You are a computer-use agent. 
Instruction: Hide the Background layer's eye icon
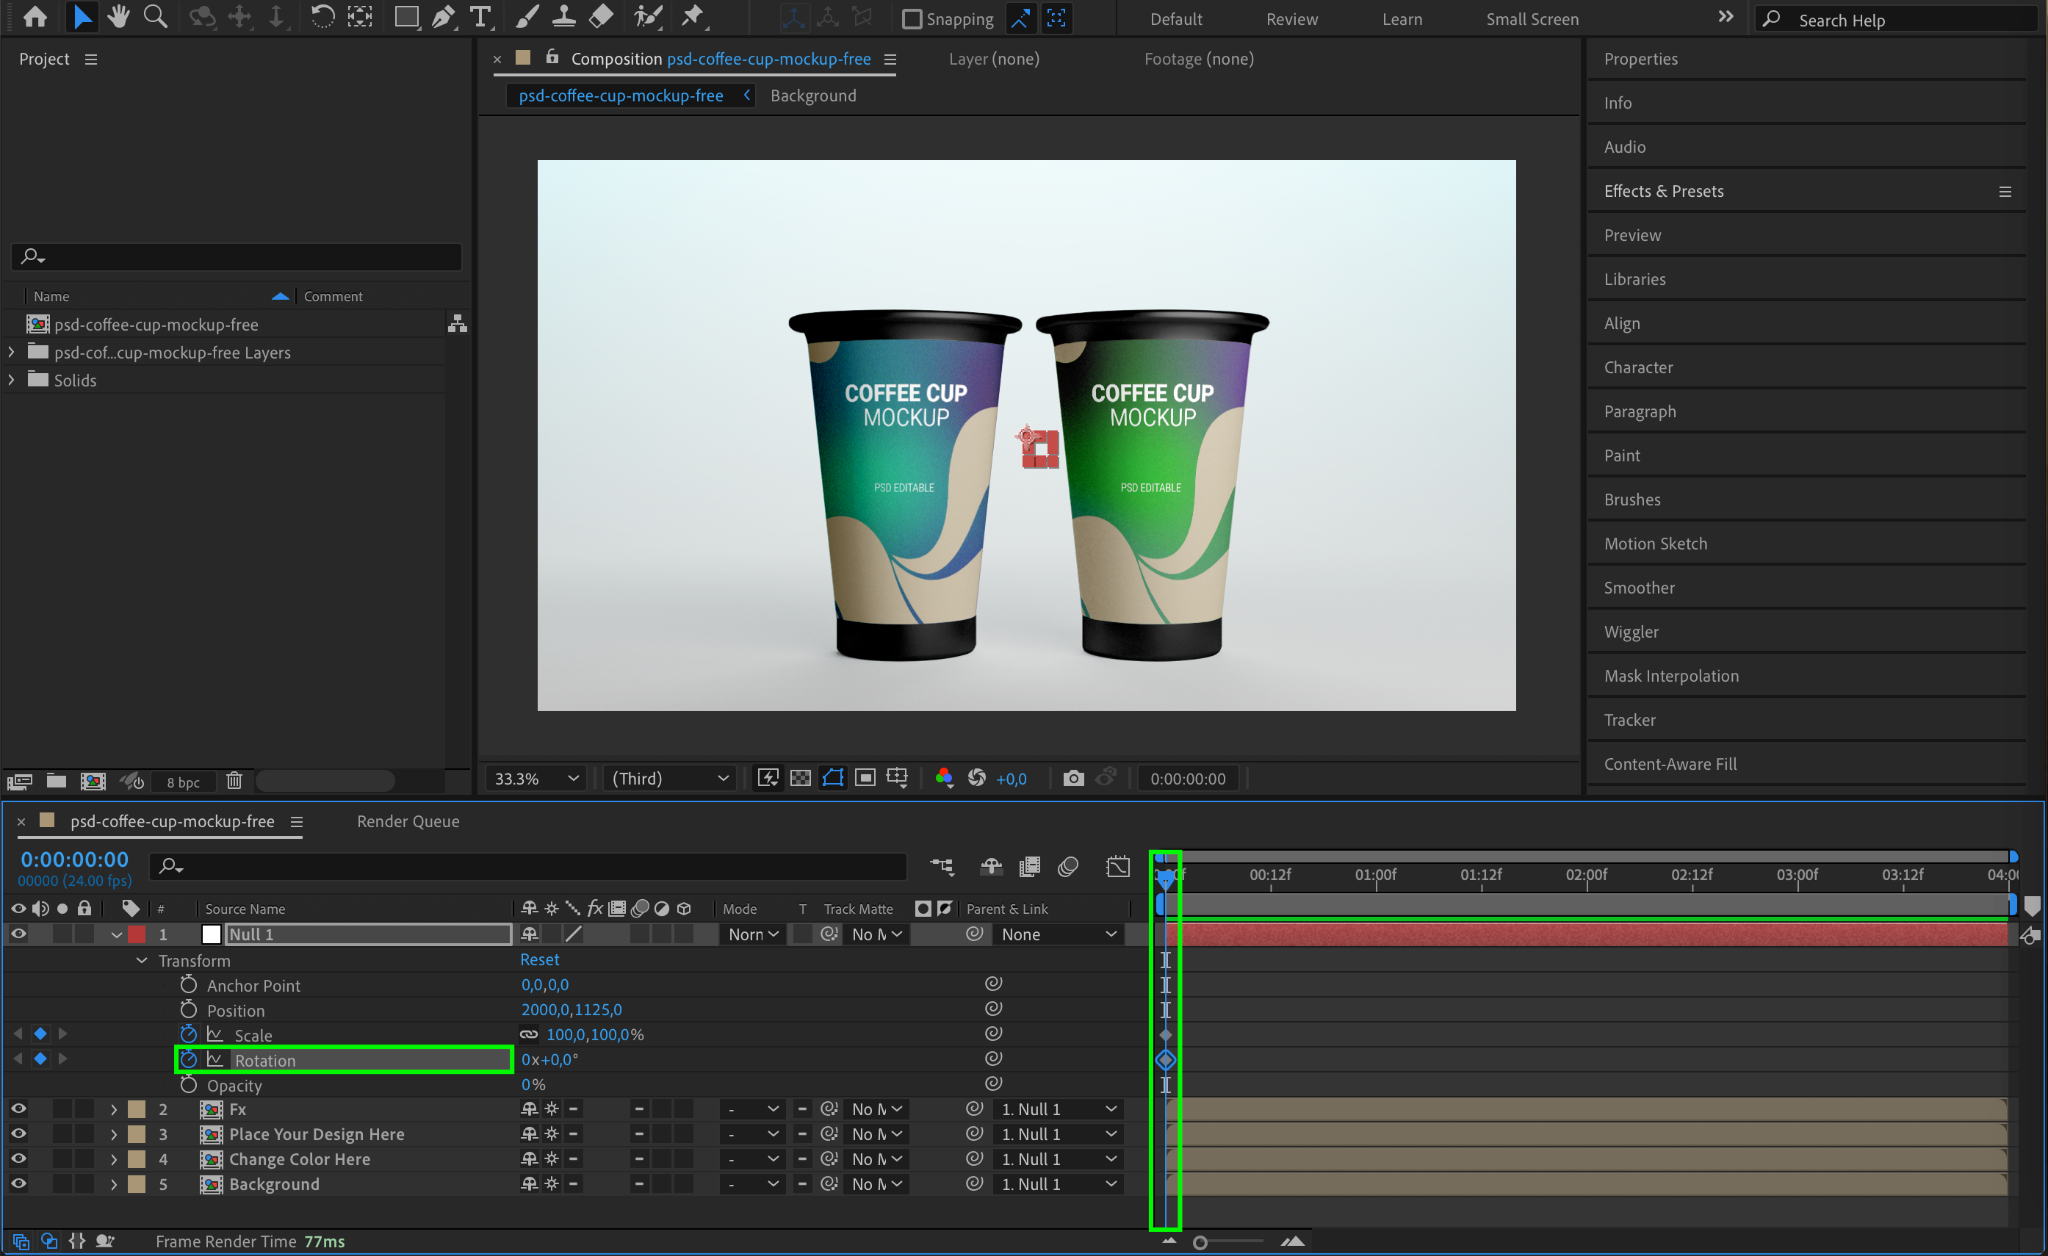tap(18, 1184)
